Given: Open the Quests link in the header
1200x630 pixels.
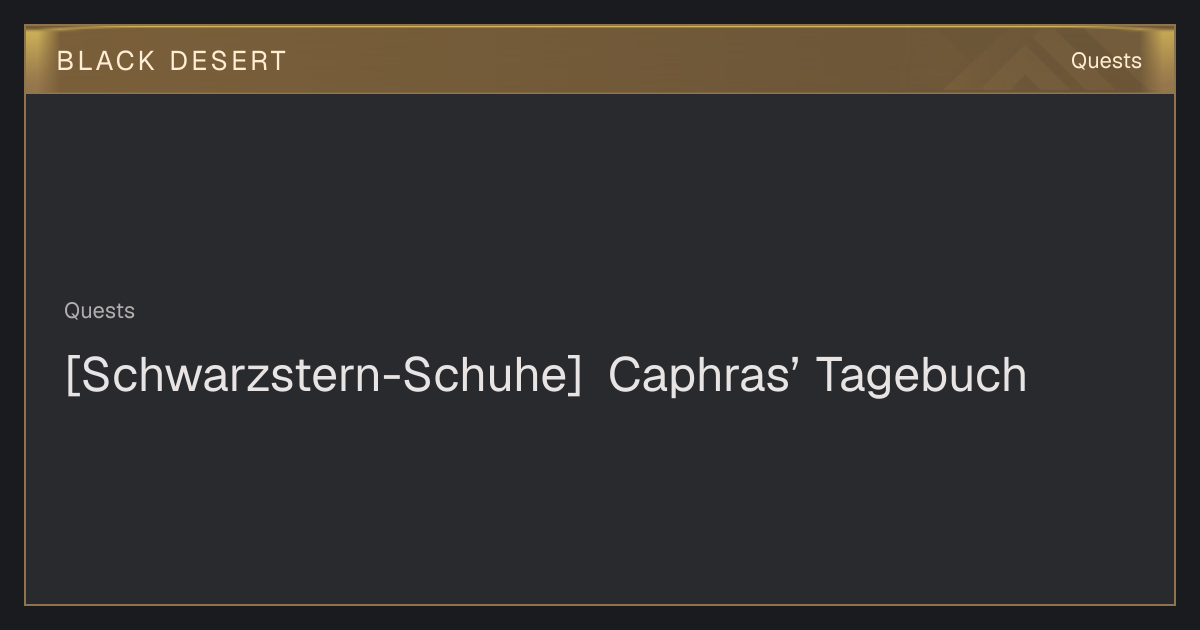Looking at the screenshot, I should pyautogui.click(x=1106, y=61).
